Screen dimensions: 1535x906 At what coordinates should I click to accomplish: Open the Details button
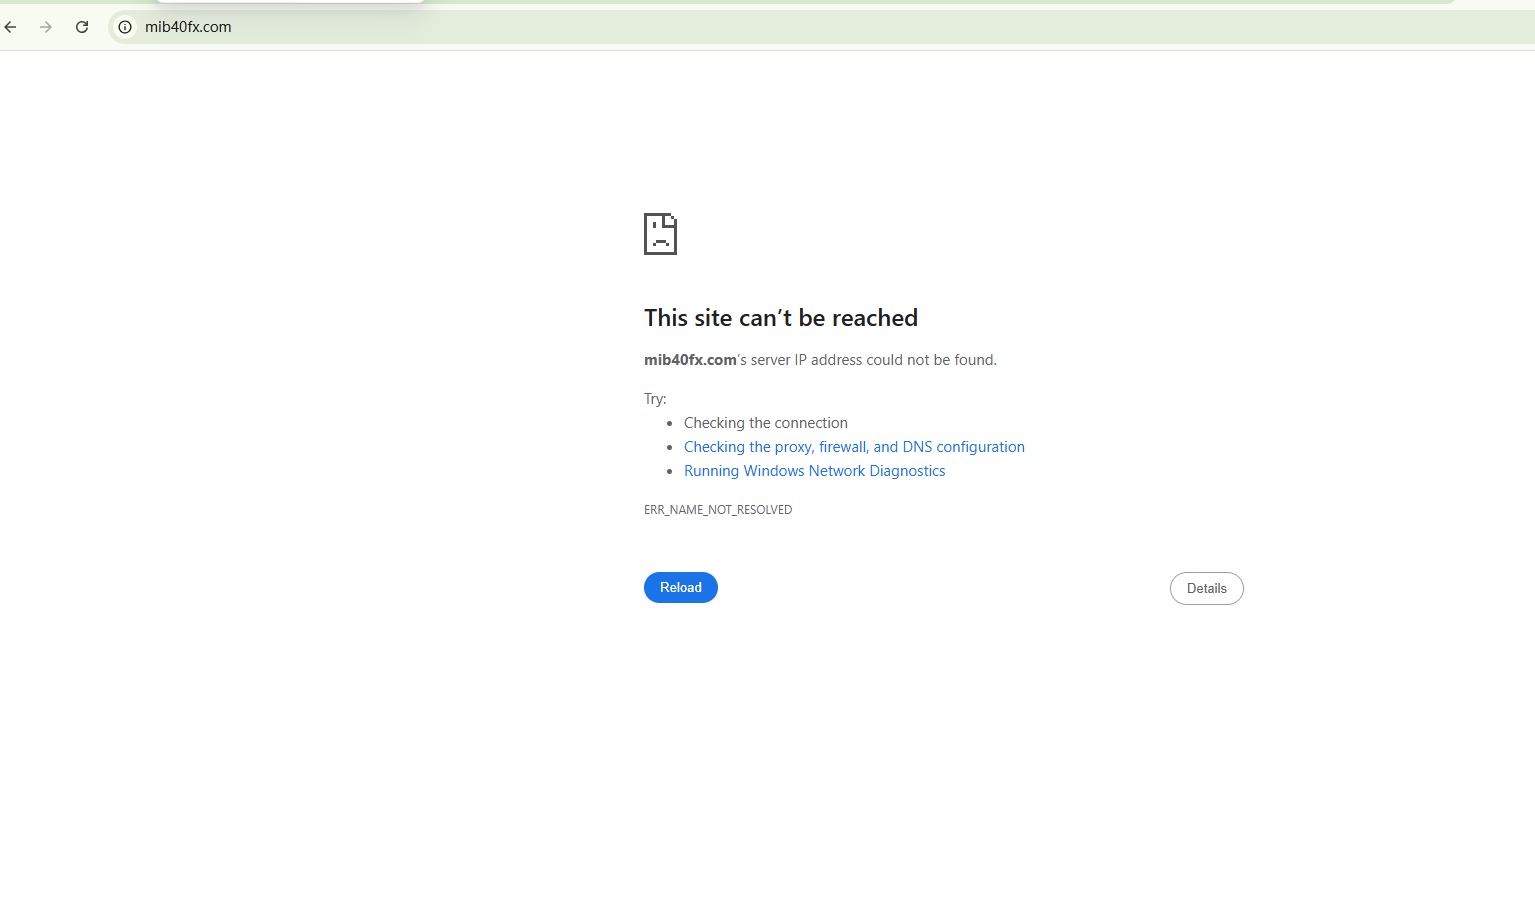coord(1207,588)
